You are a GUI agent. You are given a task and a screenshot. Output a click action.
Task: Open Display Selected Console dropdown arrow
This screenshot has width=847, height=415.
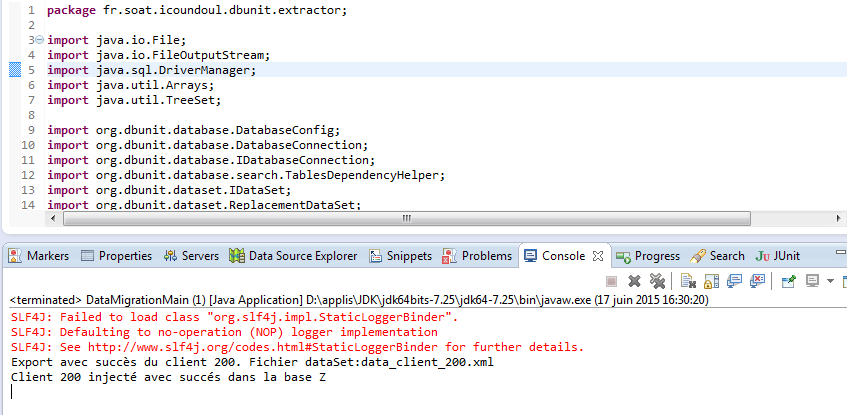[829, 281]
